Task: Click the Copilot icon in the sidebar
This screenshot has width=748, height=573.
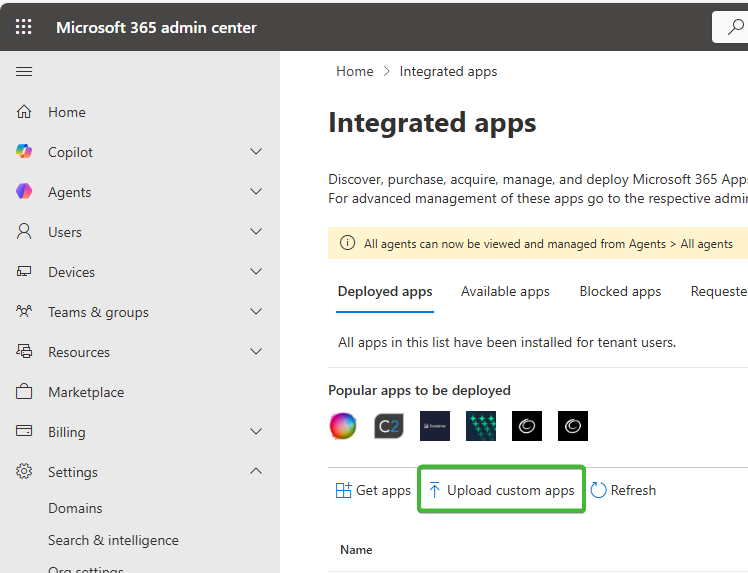Action: point(25,152)
